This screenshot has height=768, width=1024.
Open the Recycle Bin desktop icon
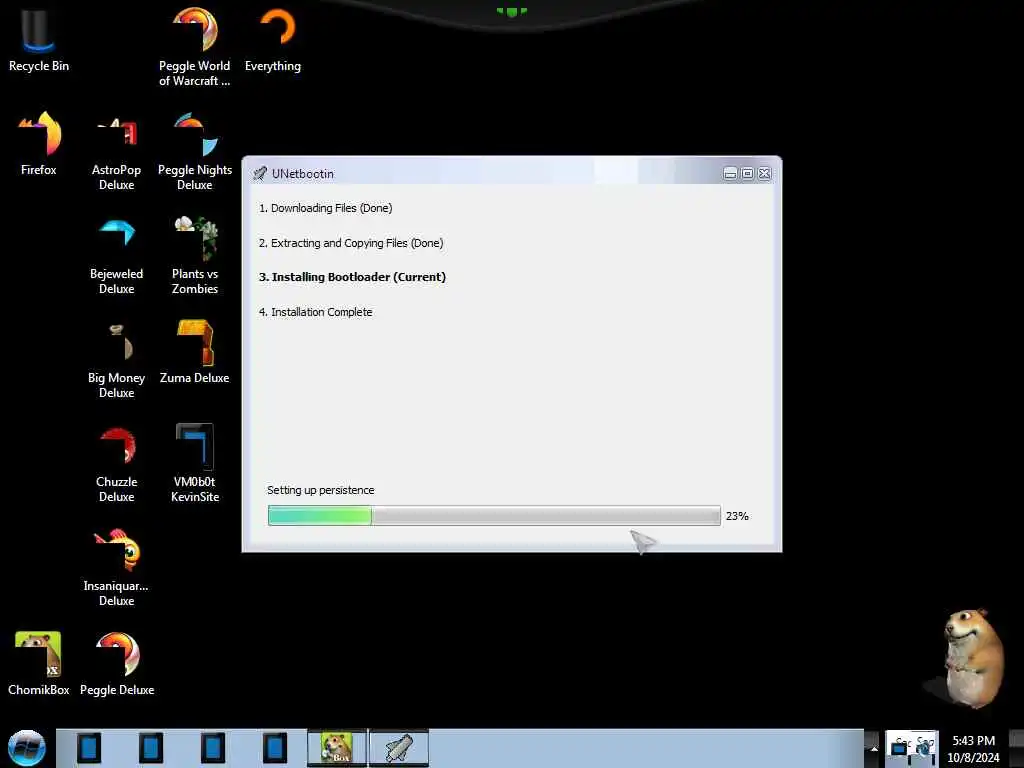tap(39, 39)
